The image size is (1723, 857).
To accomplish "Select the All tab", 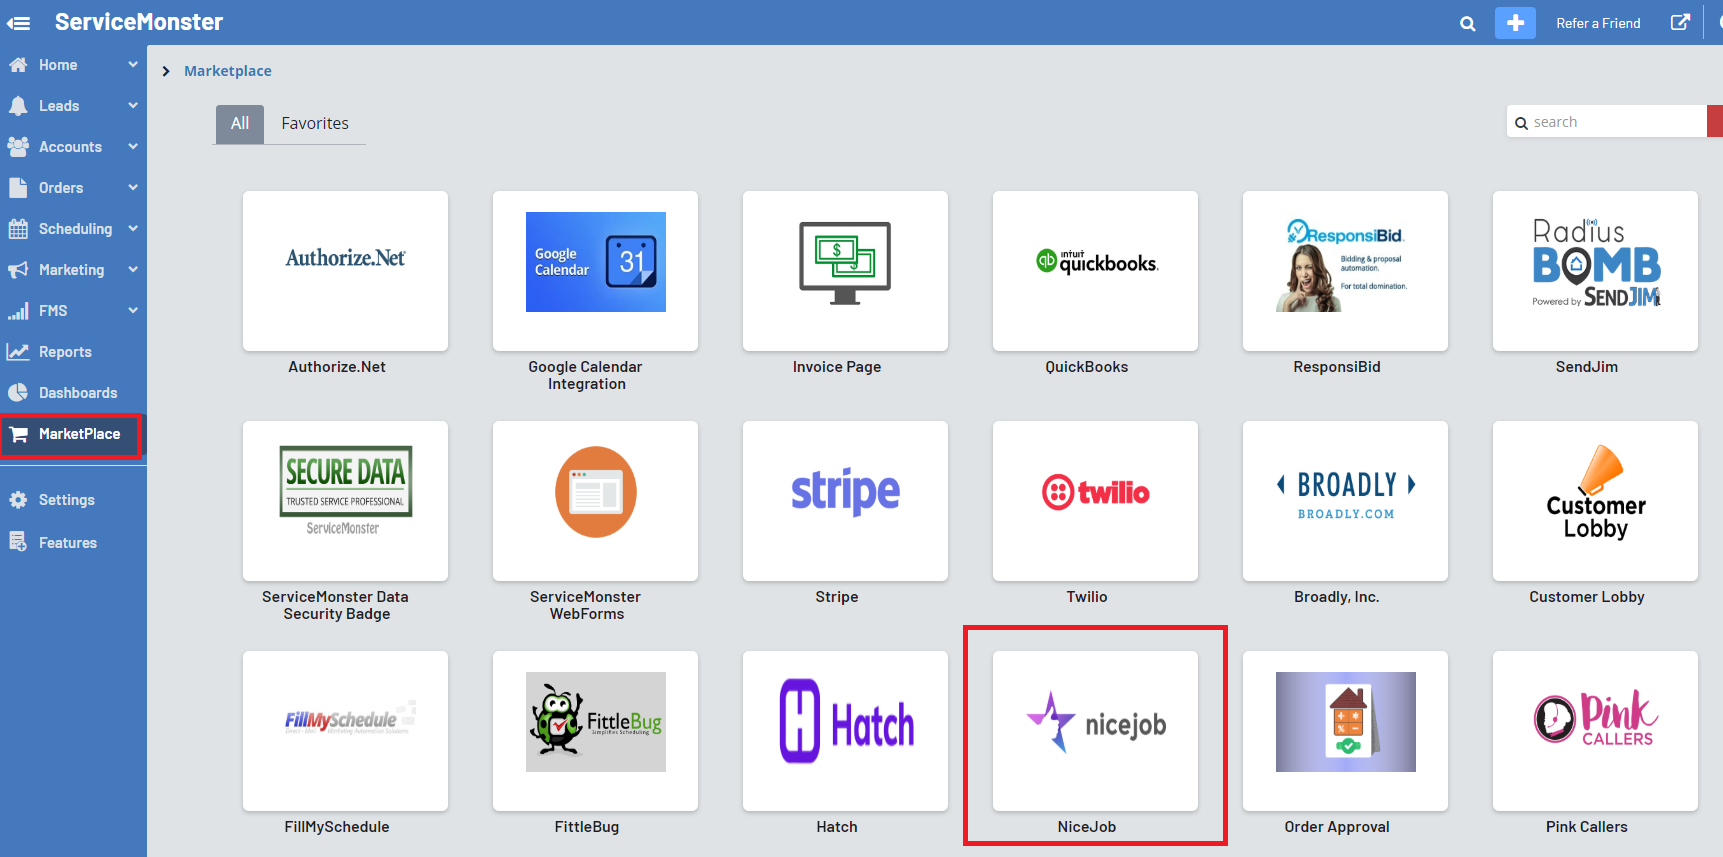I will [240, 123].
